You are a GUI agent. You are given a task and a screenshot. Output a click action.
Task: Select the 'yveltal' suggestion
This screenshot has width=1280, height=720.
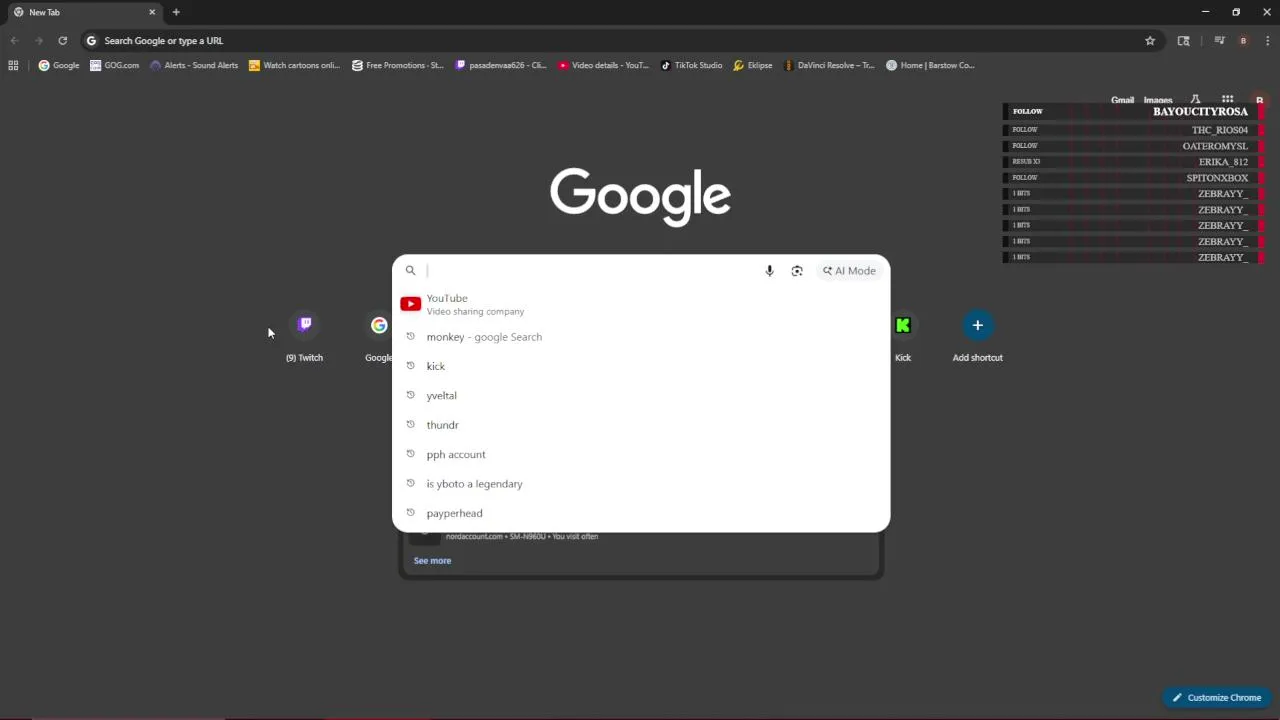pos(640,395)
